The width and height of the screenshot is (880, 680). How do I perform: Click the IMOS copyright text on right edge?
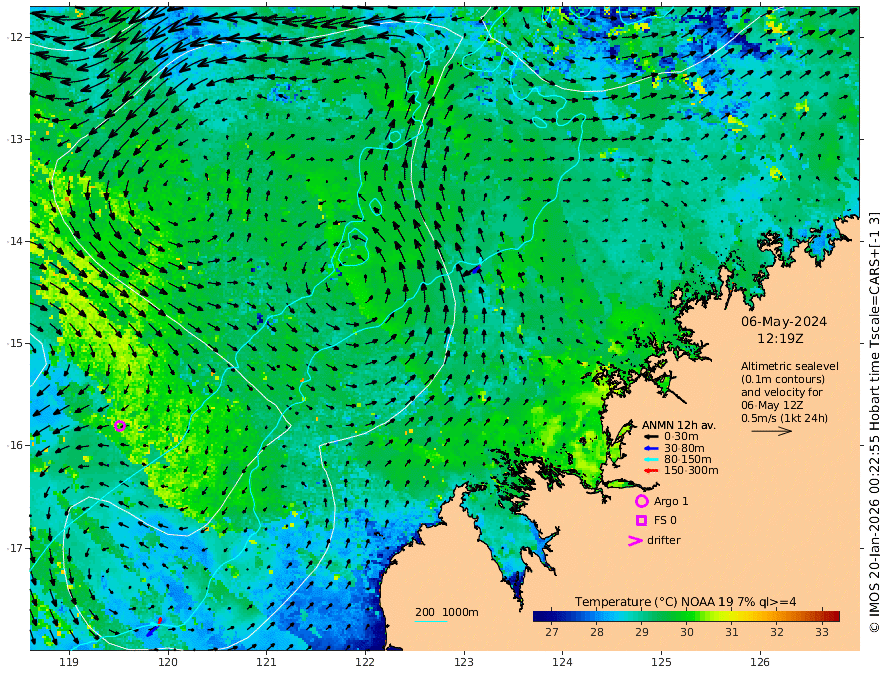click(x=873, y=420)
